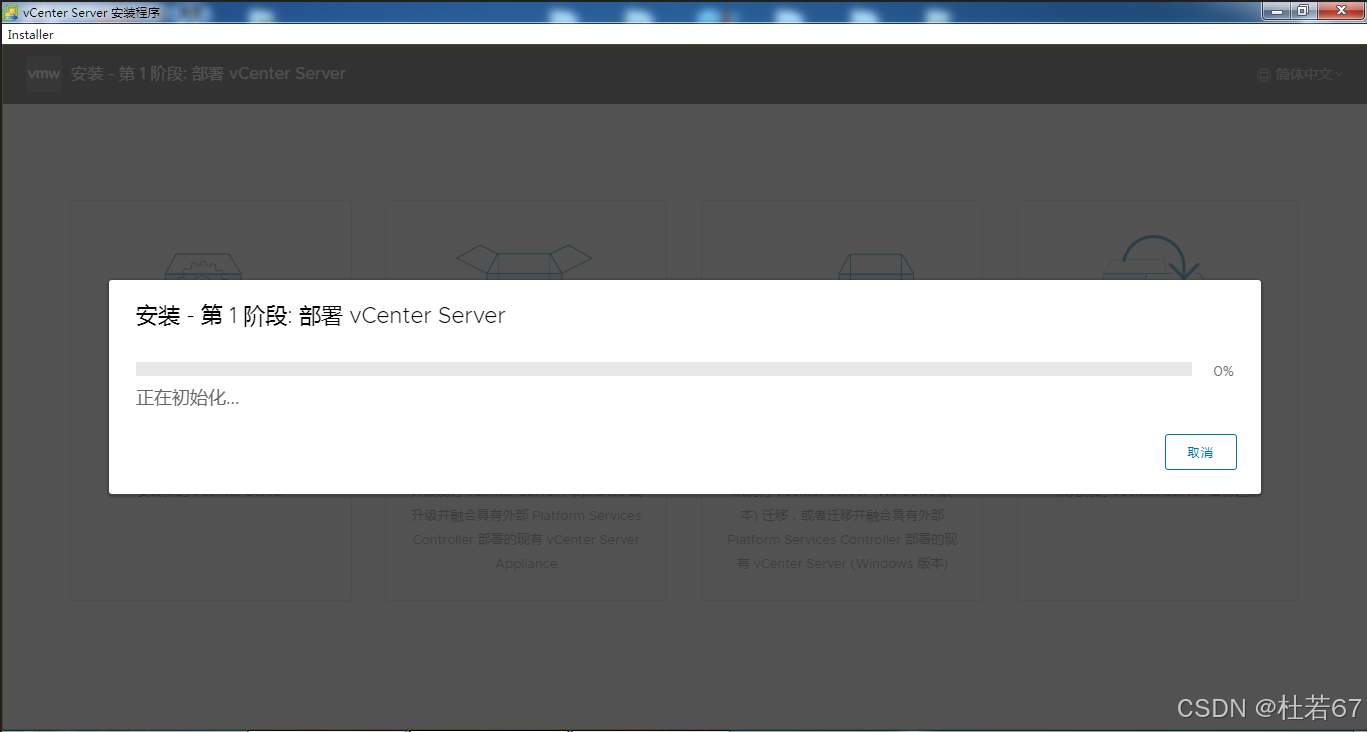The image size is (1367, 732).
Task: Click the migrate card description mentioning Windows 版本
Action: pyautogui.click(x=842, y=528)
